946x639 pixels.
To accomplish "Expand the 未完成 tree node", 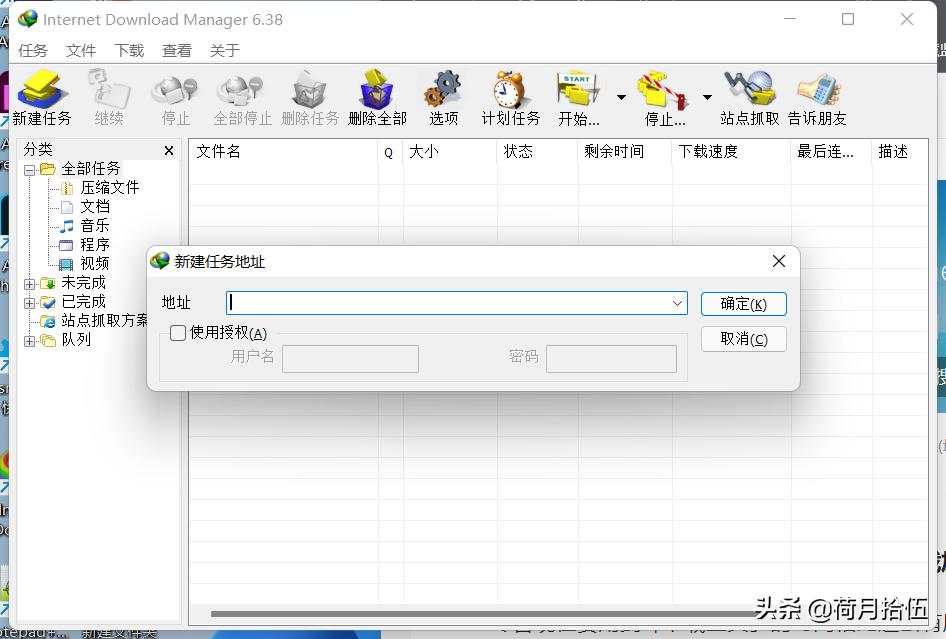I will [29, 284].
